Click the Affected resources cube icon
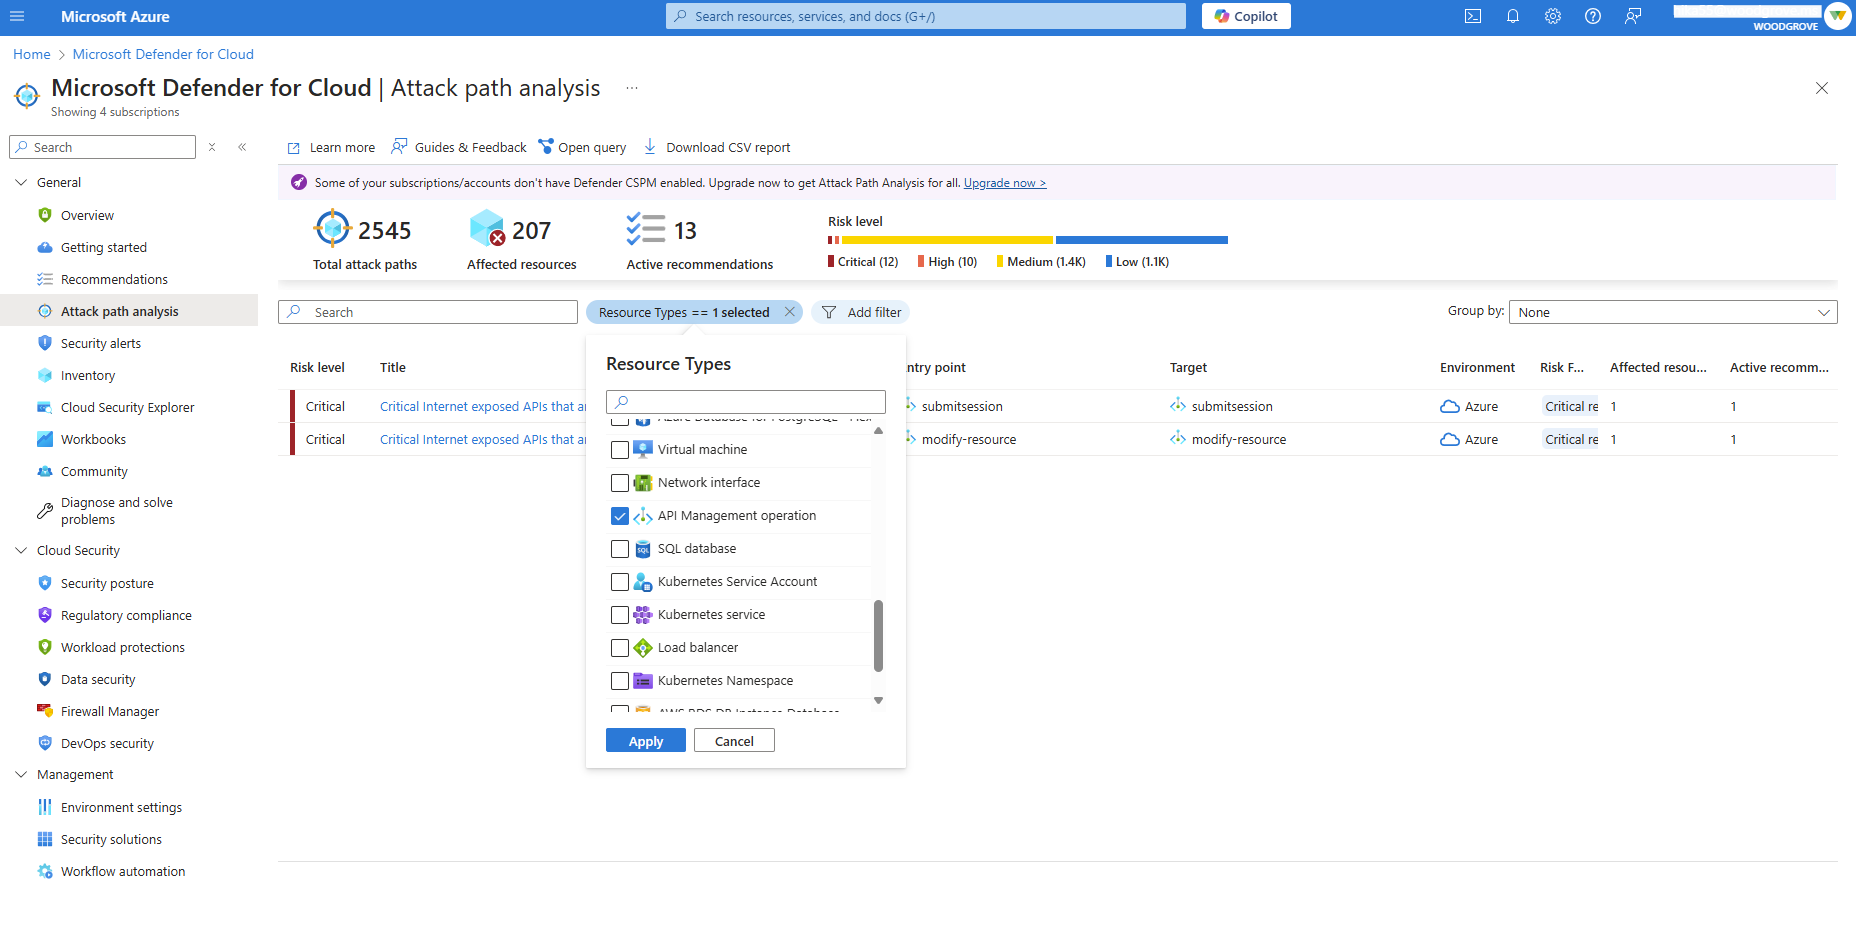Image resolution: width=1856 pixels, height=948 pixels. pyautogui.click(x=488, y=228)
